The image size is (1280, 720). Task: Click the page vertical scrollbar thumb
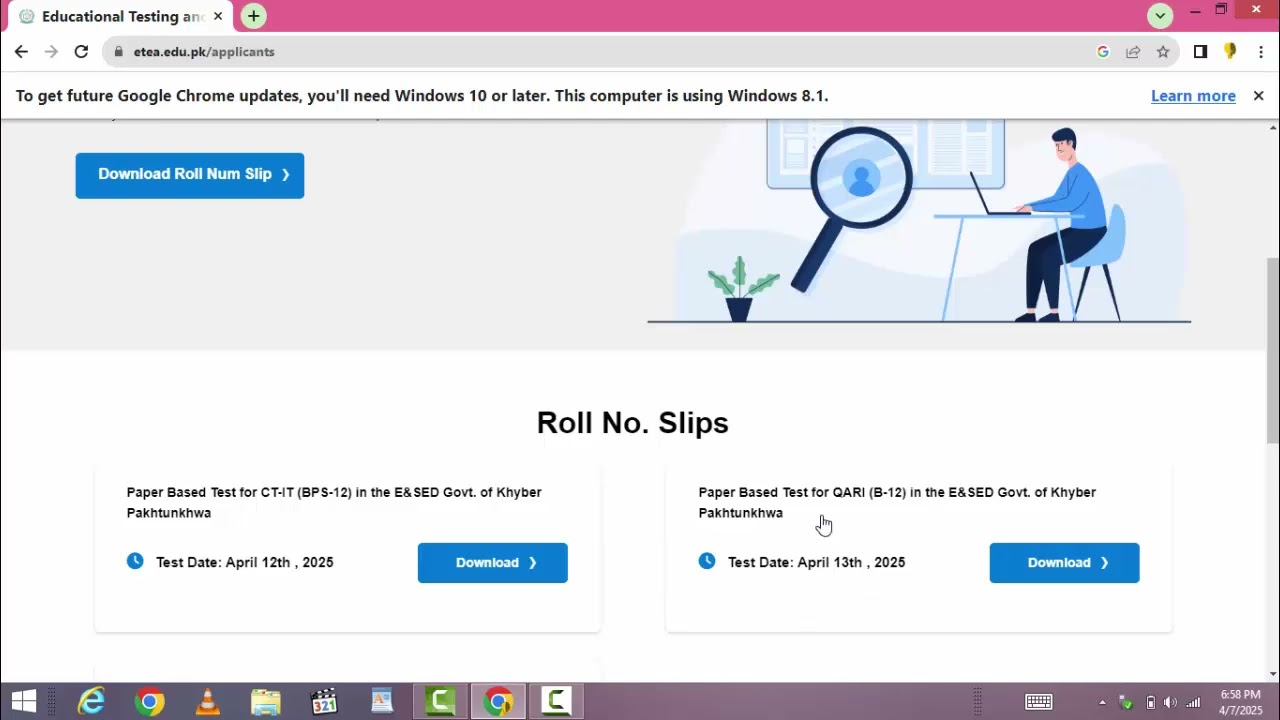1272,350
